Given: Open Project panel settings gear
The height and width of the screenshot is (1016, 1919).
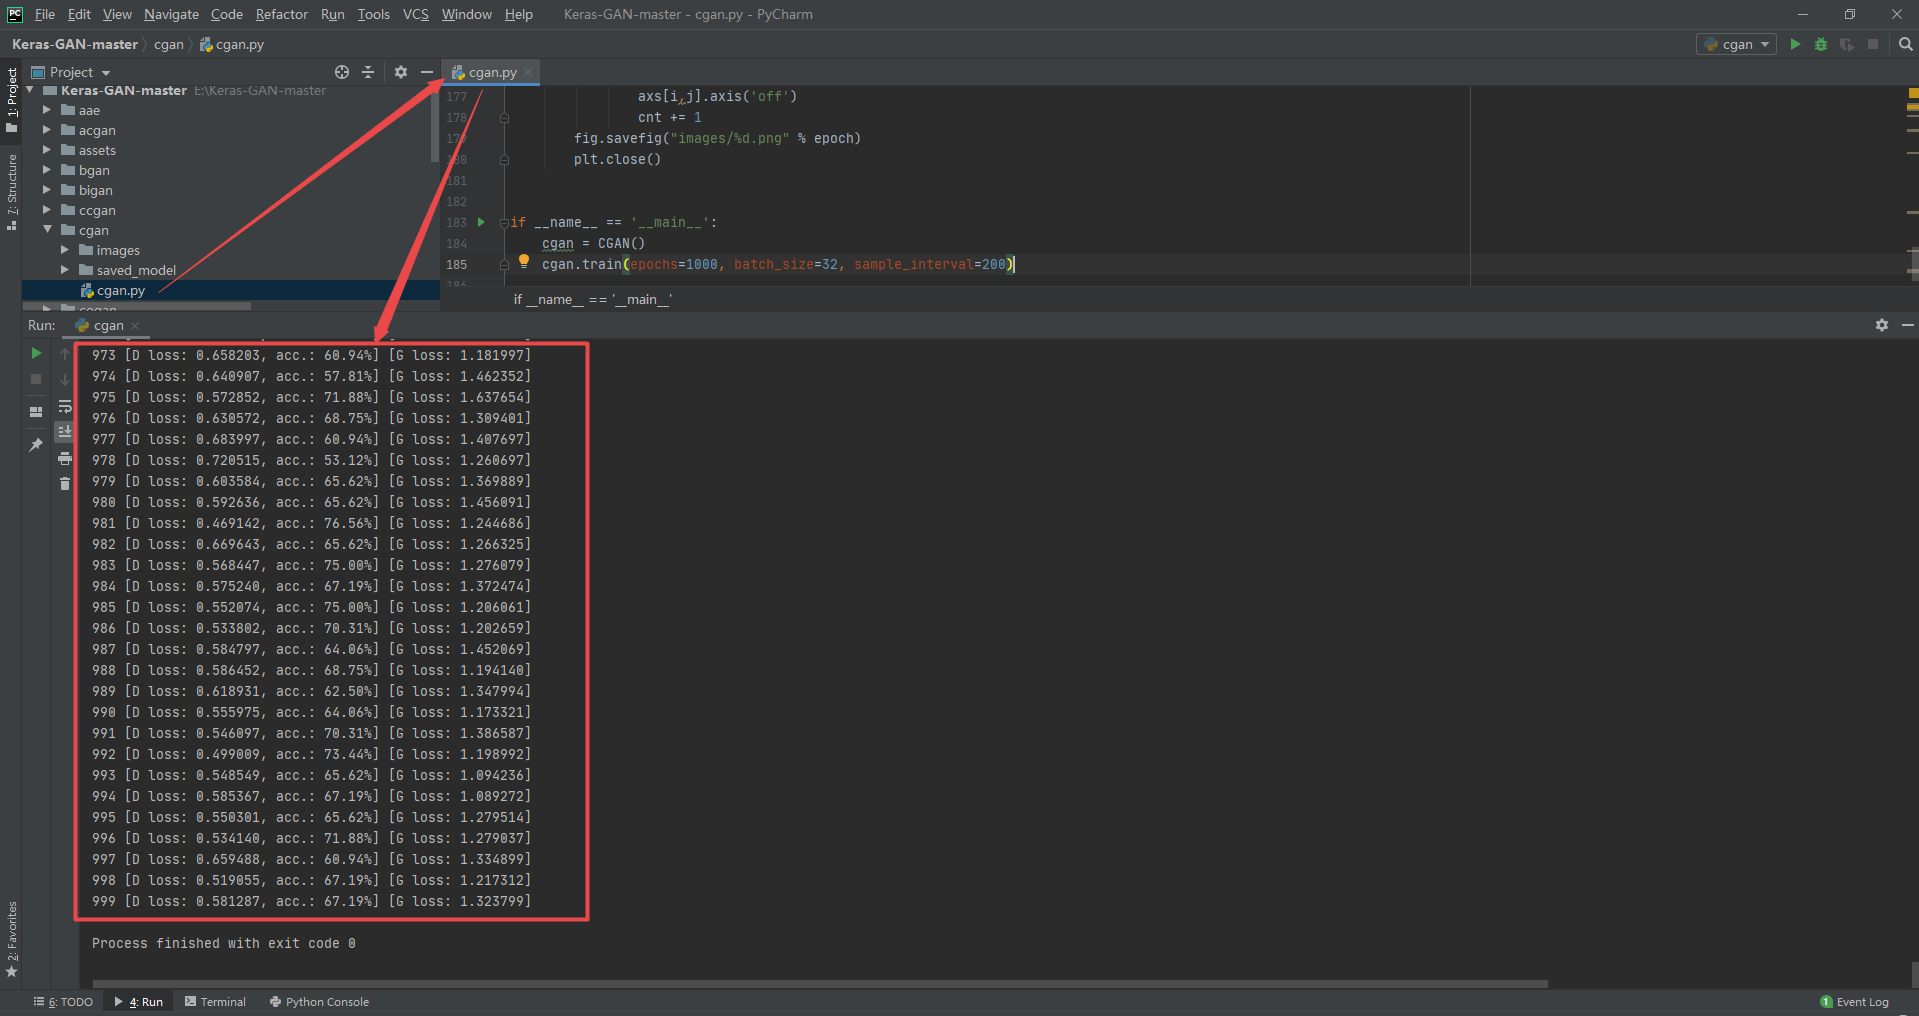Looking at the screenshot, I should [401, 72].
